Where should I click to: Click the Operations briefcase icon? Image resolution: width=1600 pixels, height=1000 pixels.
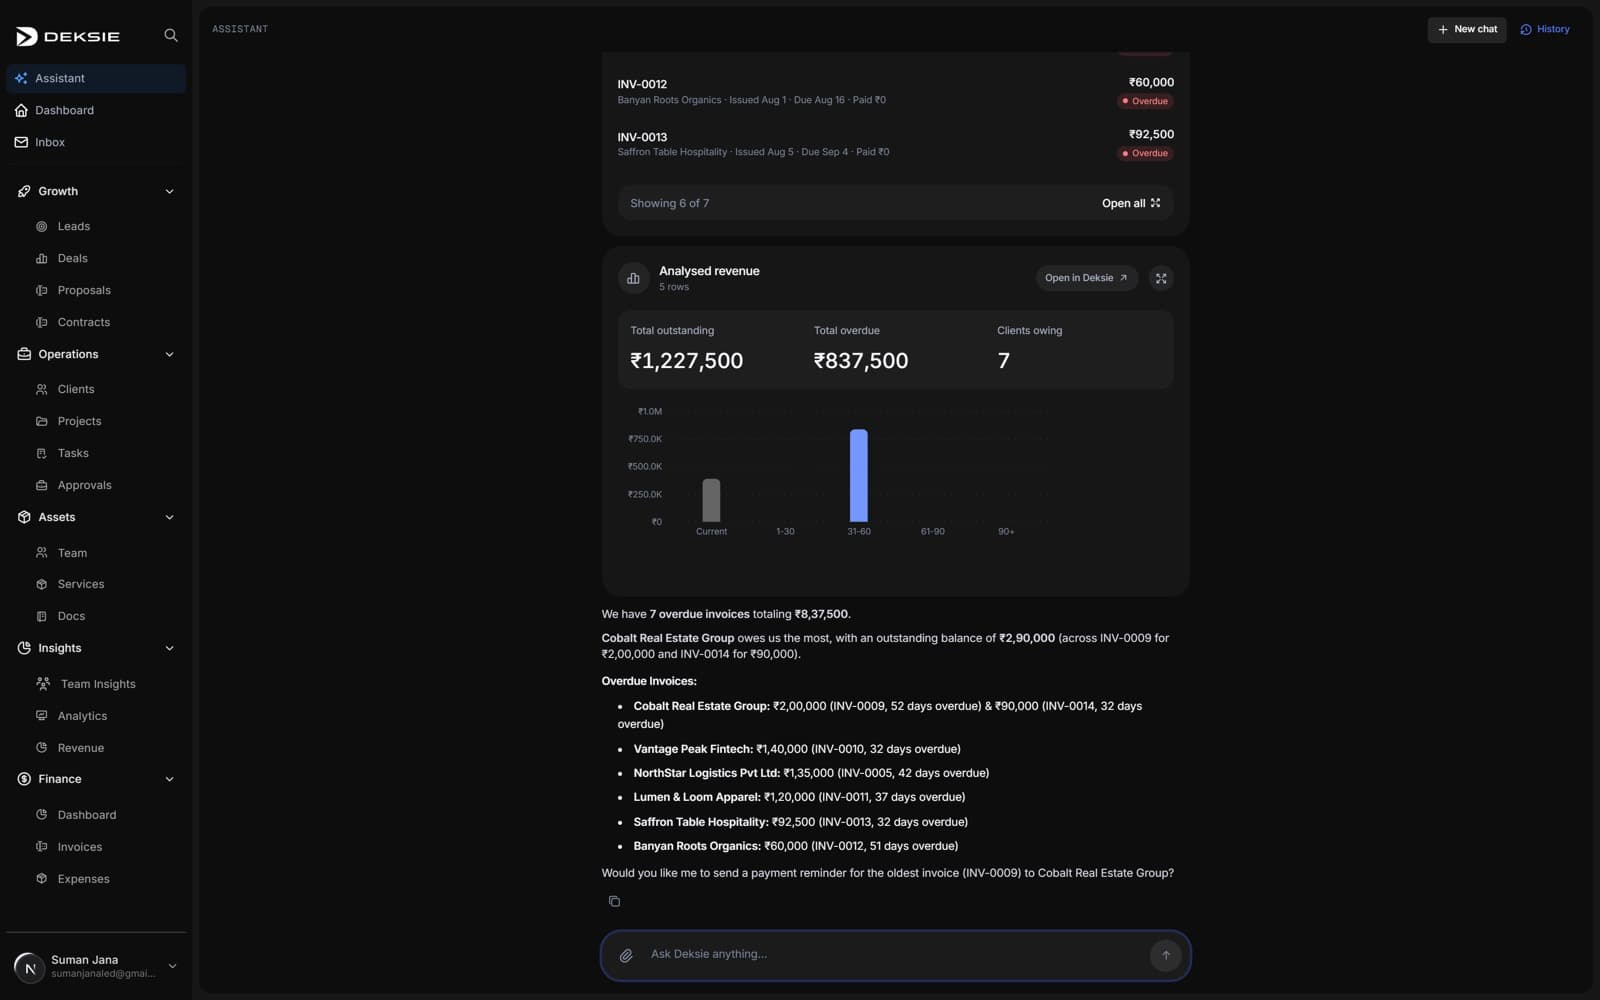point(24,354)
